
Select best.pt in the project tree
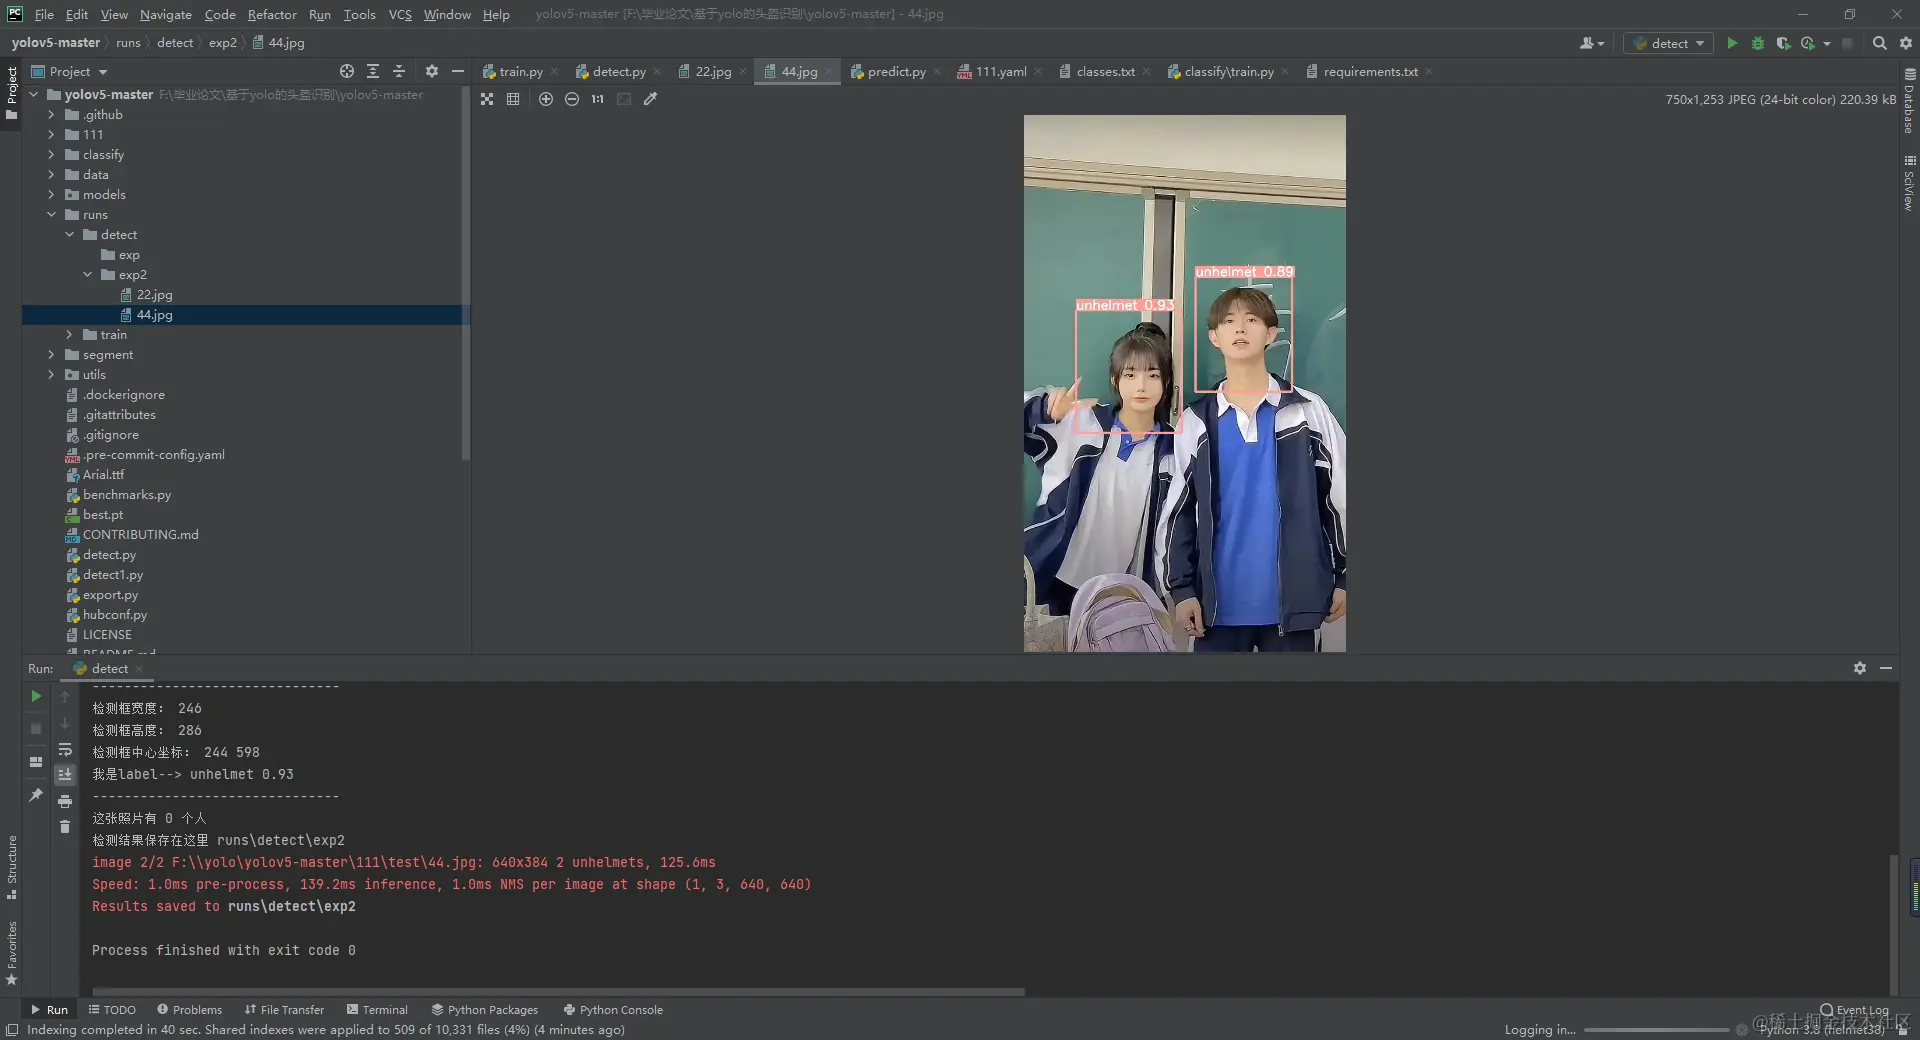[x=101, y=514]
